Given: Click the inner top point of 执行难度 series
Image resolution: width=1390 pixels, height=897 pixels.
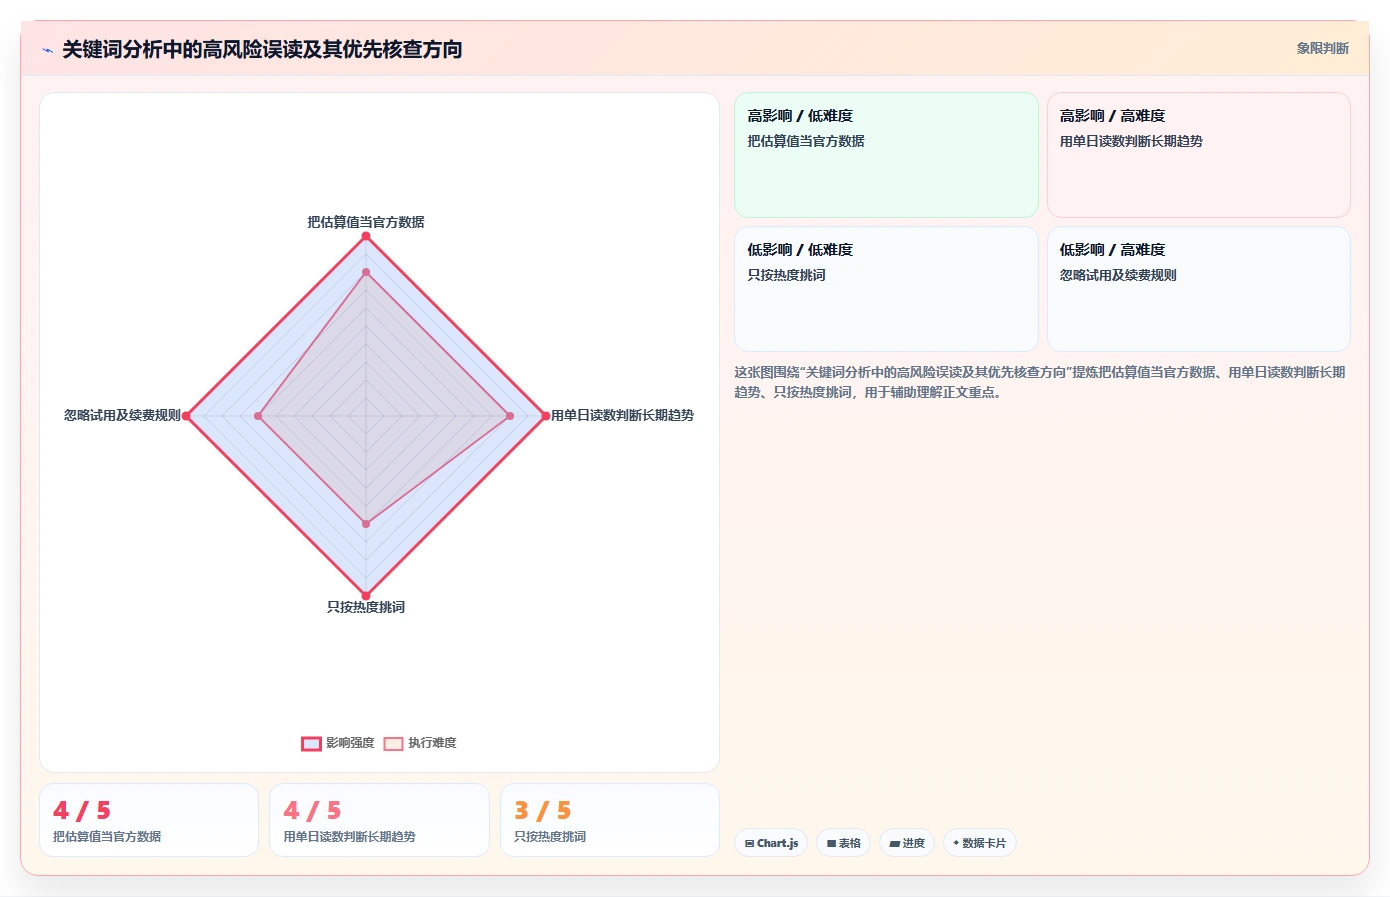Looking at the screenshot, I should click(x=366, y=272).
